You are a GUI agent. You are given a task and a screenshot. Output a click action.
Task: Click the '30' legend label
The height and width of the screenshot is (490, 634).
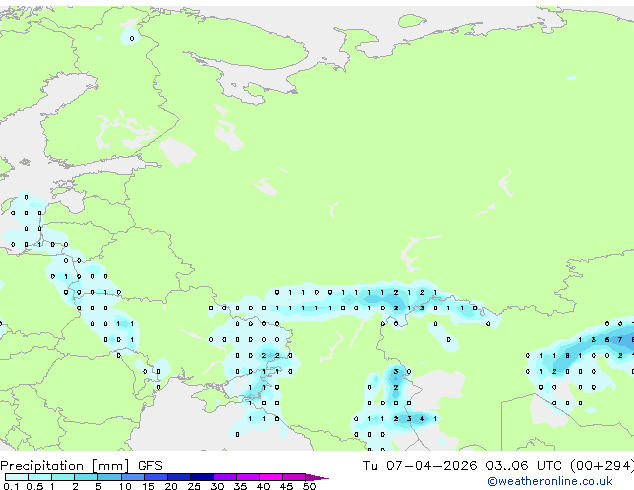coord(217,486)
